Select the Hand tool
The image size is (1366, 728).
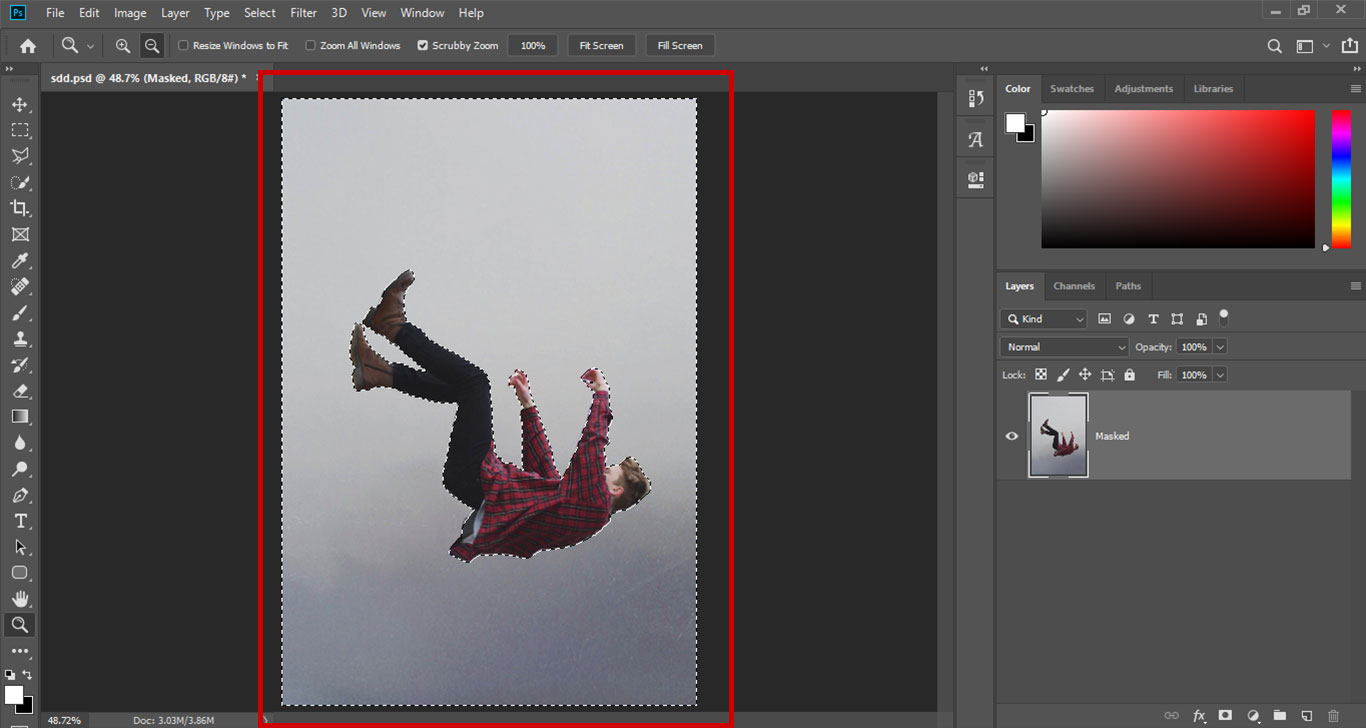20,599
